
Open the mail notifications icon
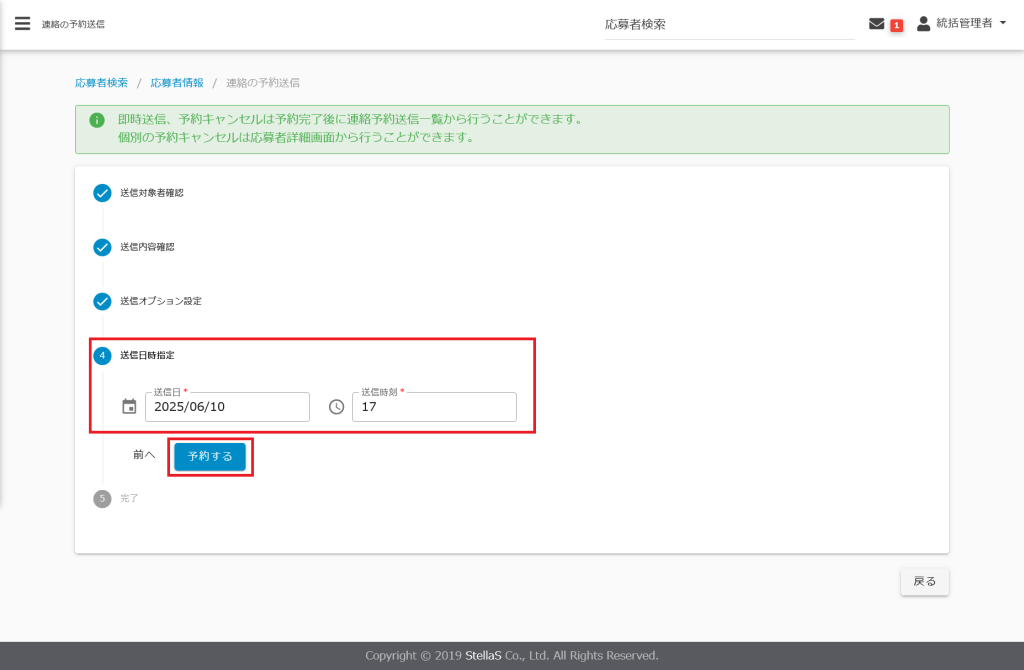[x=877, y=24]
